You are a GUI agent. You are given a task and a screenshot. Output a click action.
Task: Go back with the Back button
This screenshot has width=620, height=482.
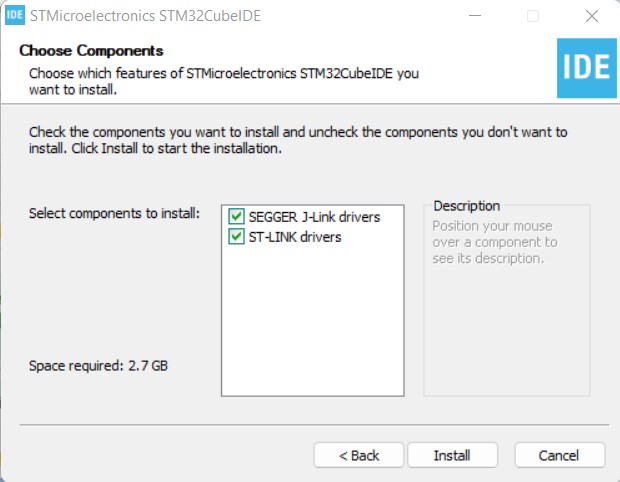pos(359,455)
